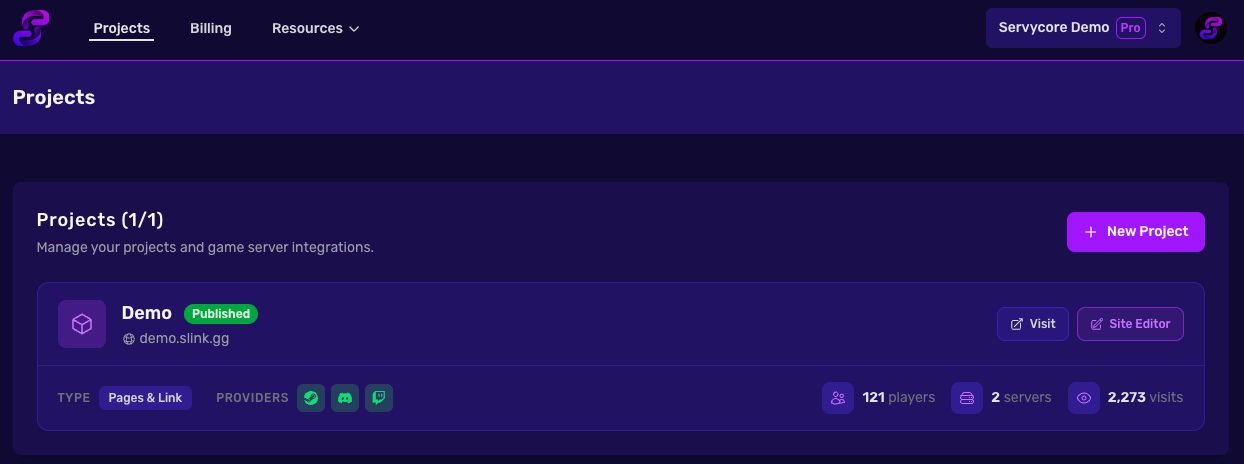Open the Billing tab

(211, 28)
